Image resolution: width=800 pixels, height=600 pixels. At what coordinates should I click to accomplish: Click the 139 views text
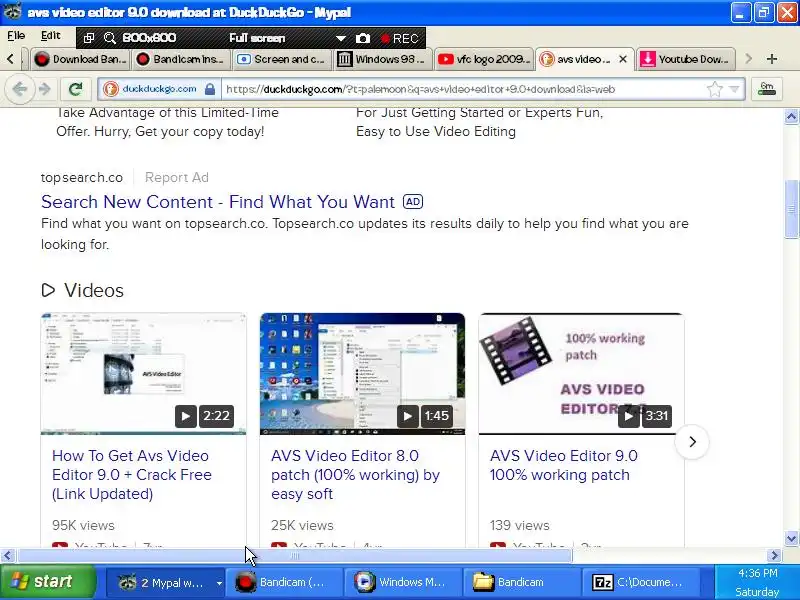[x=519, y=526]
